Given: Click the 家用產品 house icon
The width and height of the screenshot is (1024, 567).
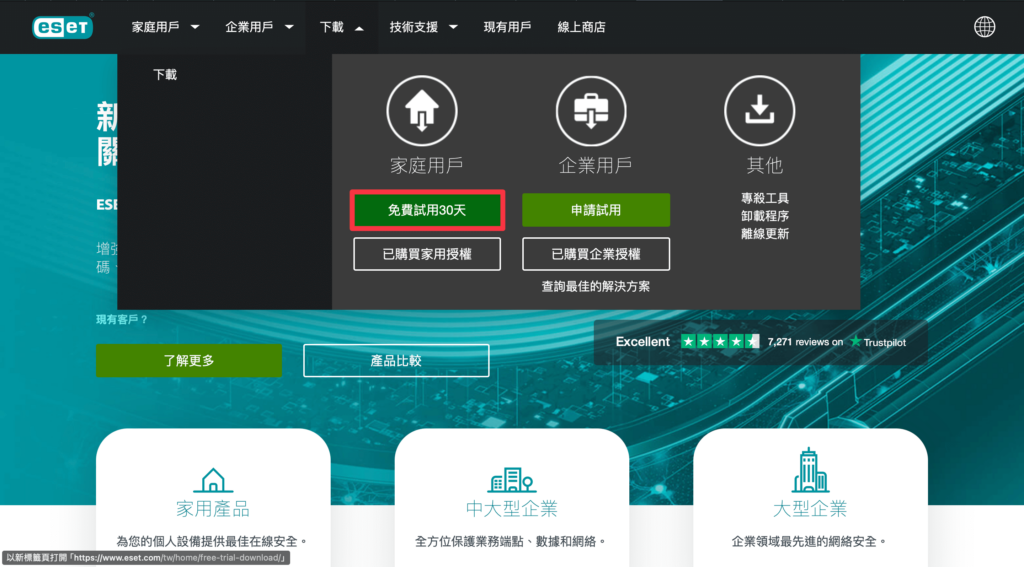Looking at the screenshot, I should coord(213,480).
